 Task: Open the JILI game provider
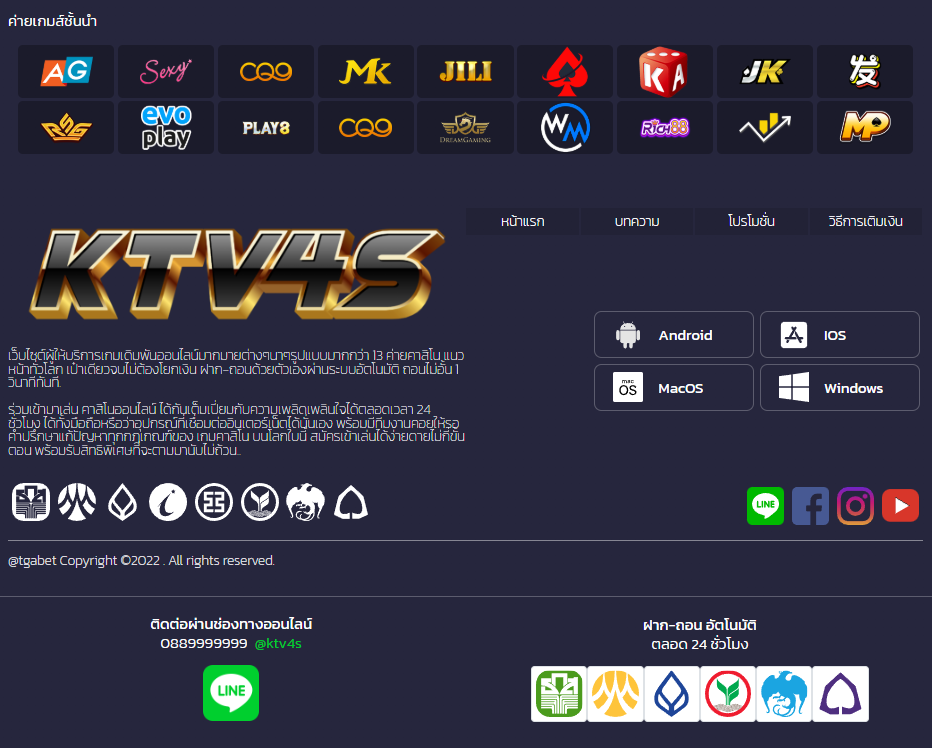pos(465,71)
